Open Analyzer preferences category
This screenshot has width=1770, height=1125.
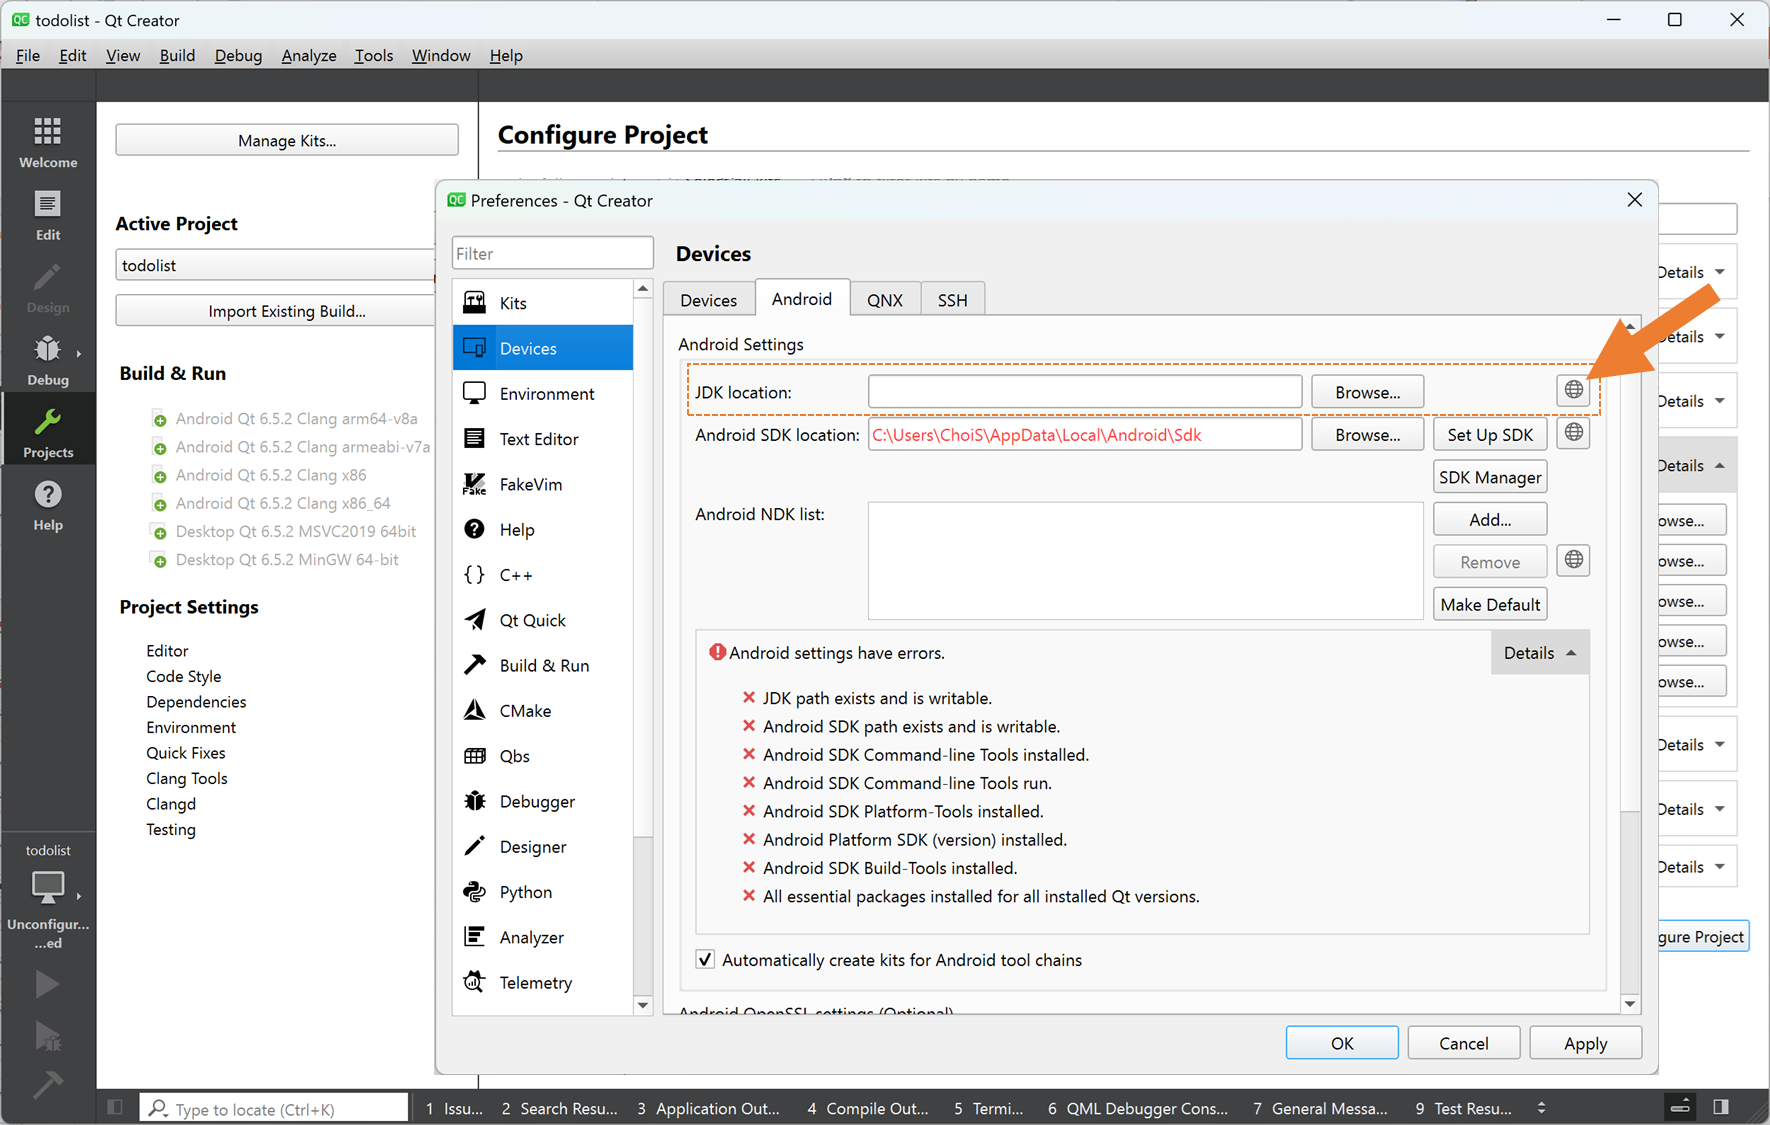click(x=543, y=937)
